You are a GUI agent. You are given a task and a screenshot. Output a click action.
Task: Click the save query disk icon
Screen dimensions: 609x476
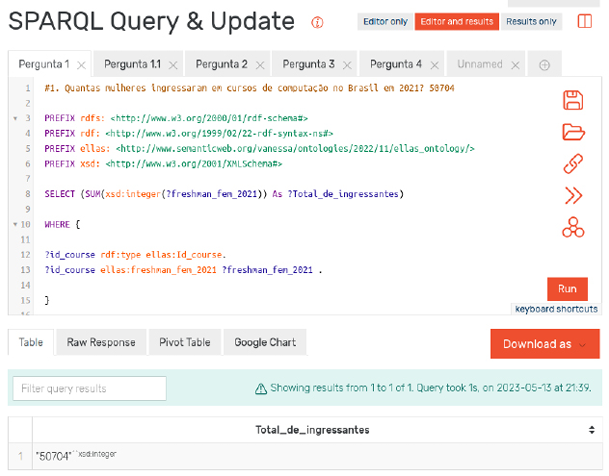point(573,100)
